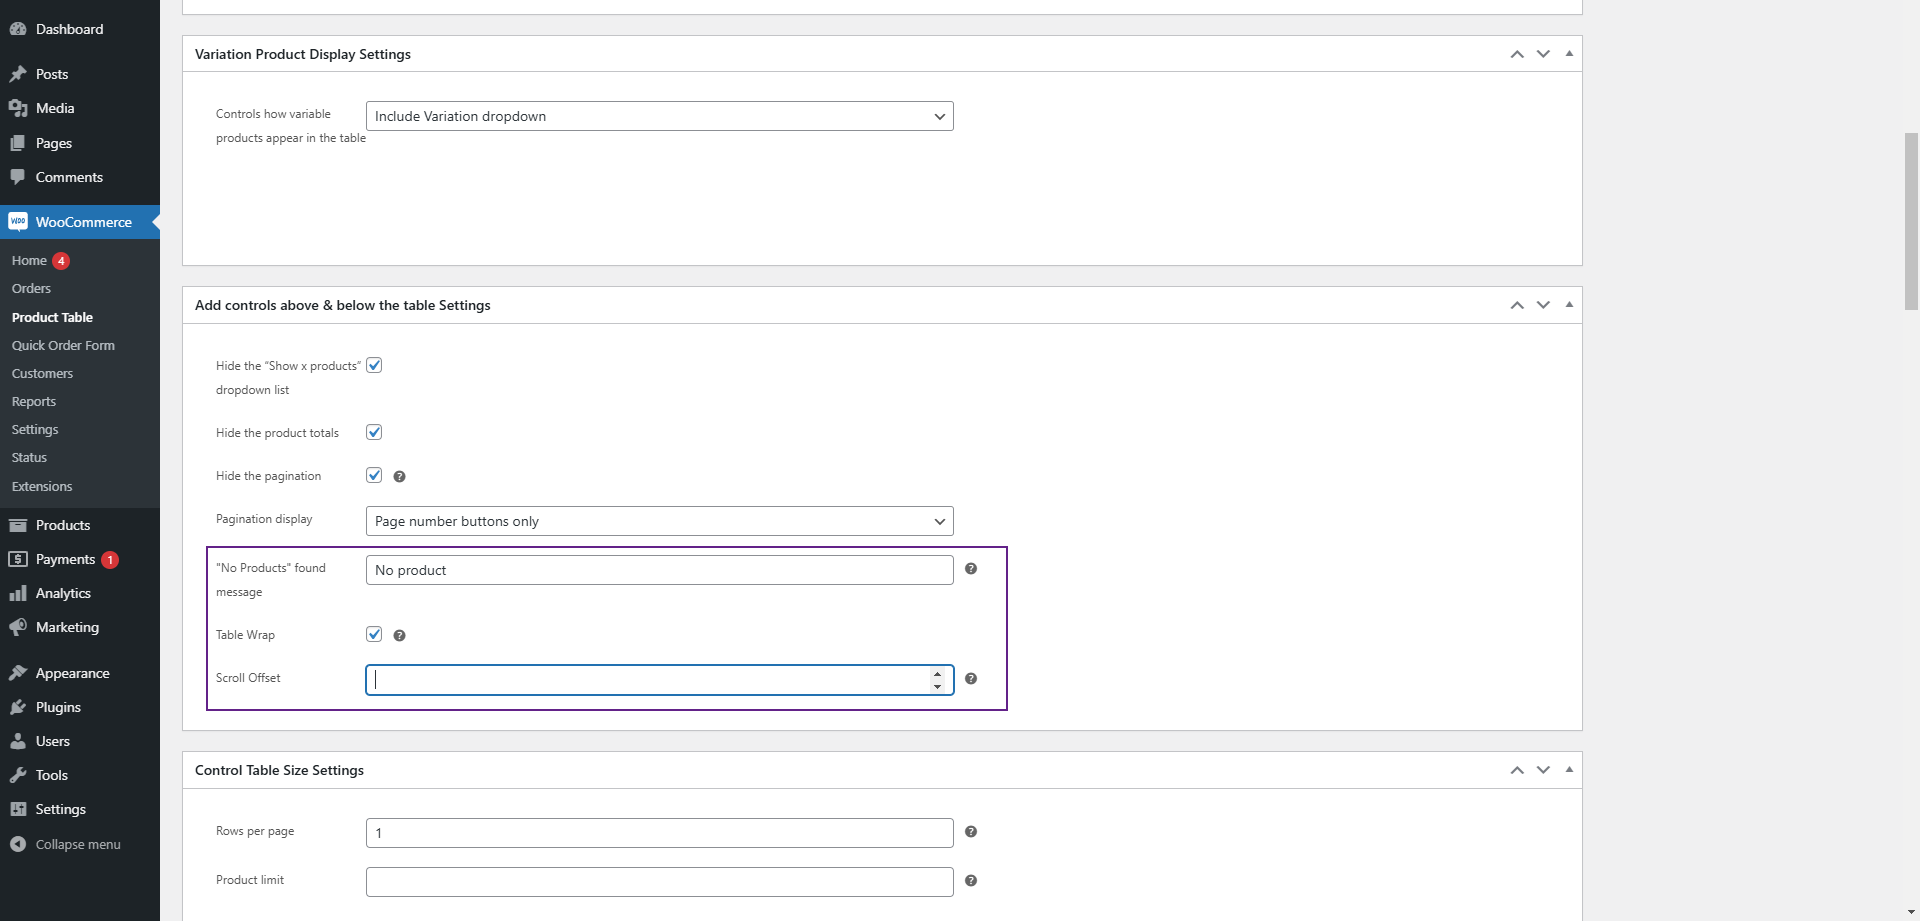Screen dimensions: 1920x921
Task: Click the Tools wrench icon
Action: click(18, 775)
